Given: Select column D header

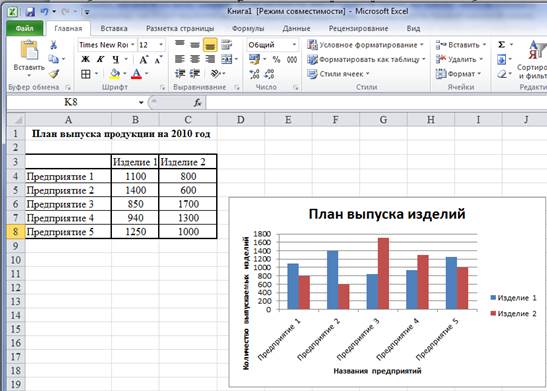Looking at the screenshot, I should click(241, 120).
